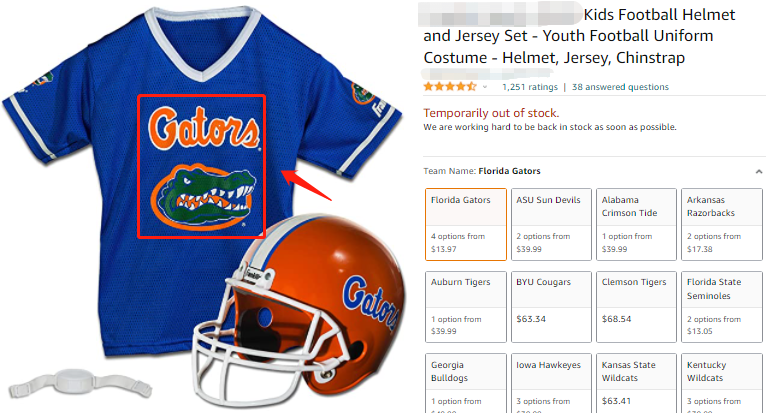Screen dimensions: 779x413
Task: Select the Florida Gators team option
Action: [465, 221]
